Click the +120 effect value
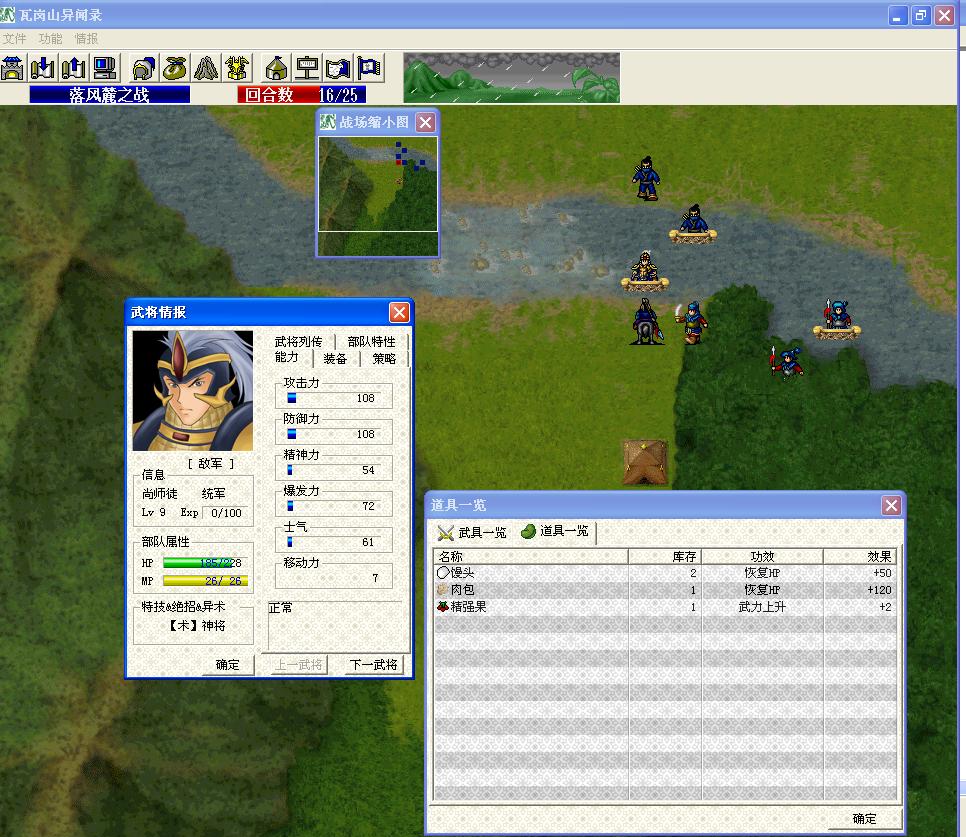Viewport: 966px width, 837px height. [879, 590]
